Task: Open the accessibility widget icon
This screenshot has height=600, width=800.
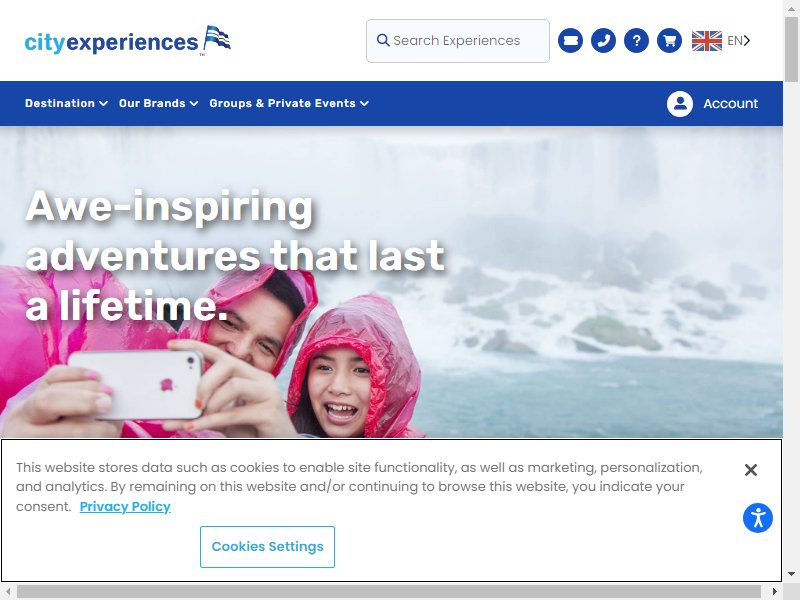Action: (x=758, y=518)
